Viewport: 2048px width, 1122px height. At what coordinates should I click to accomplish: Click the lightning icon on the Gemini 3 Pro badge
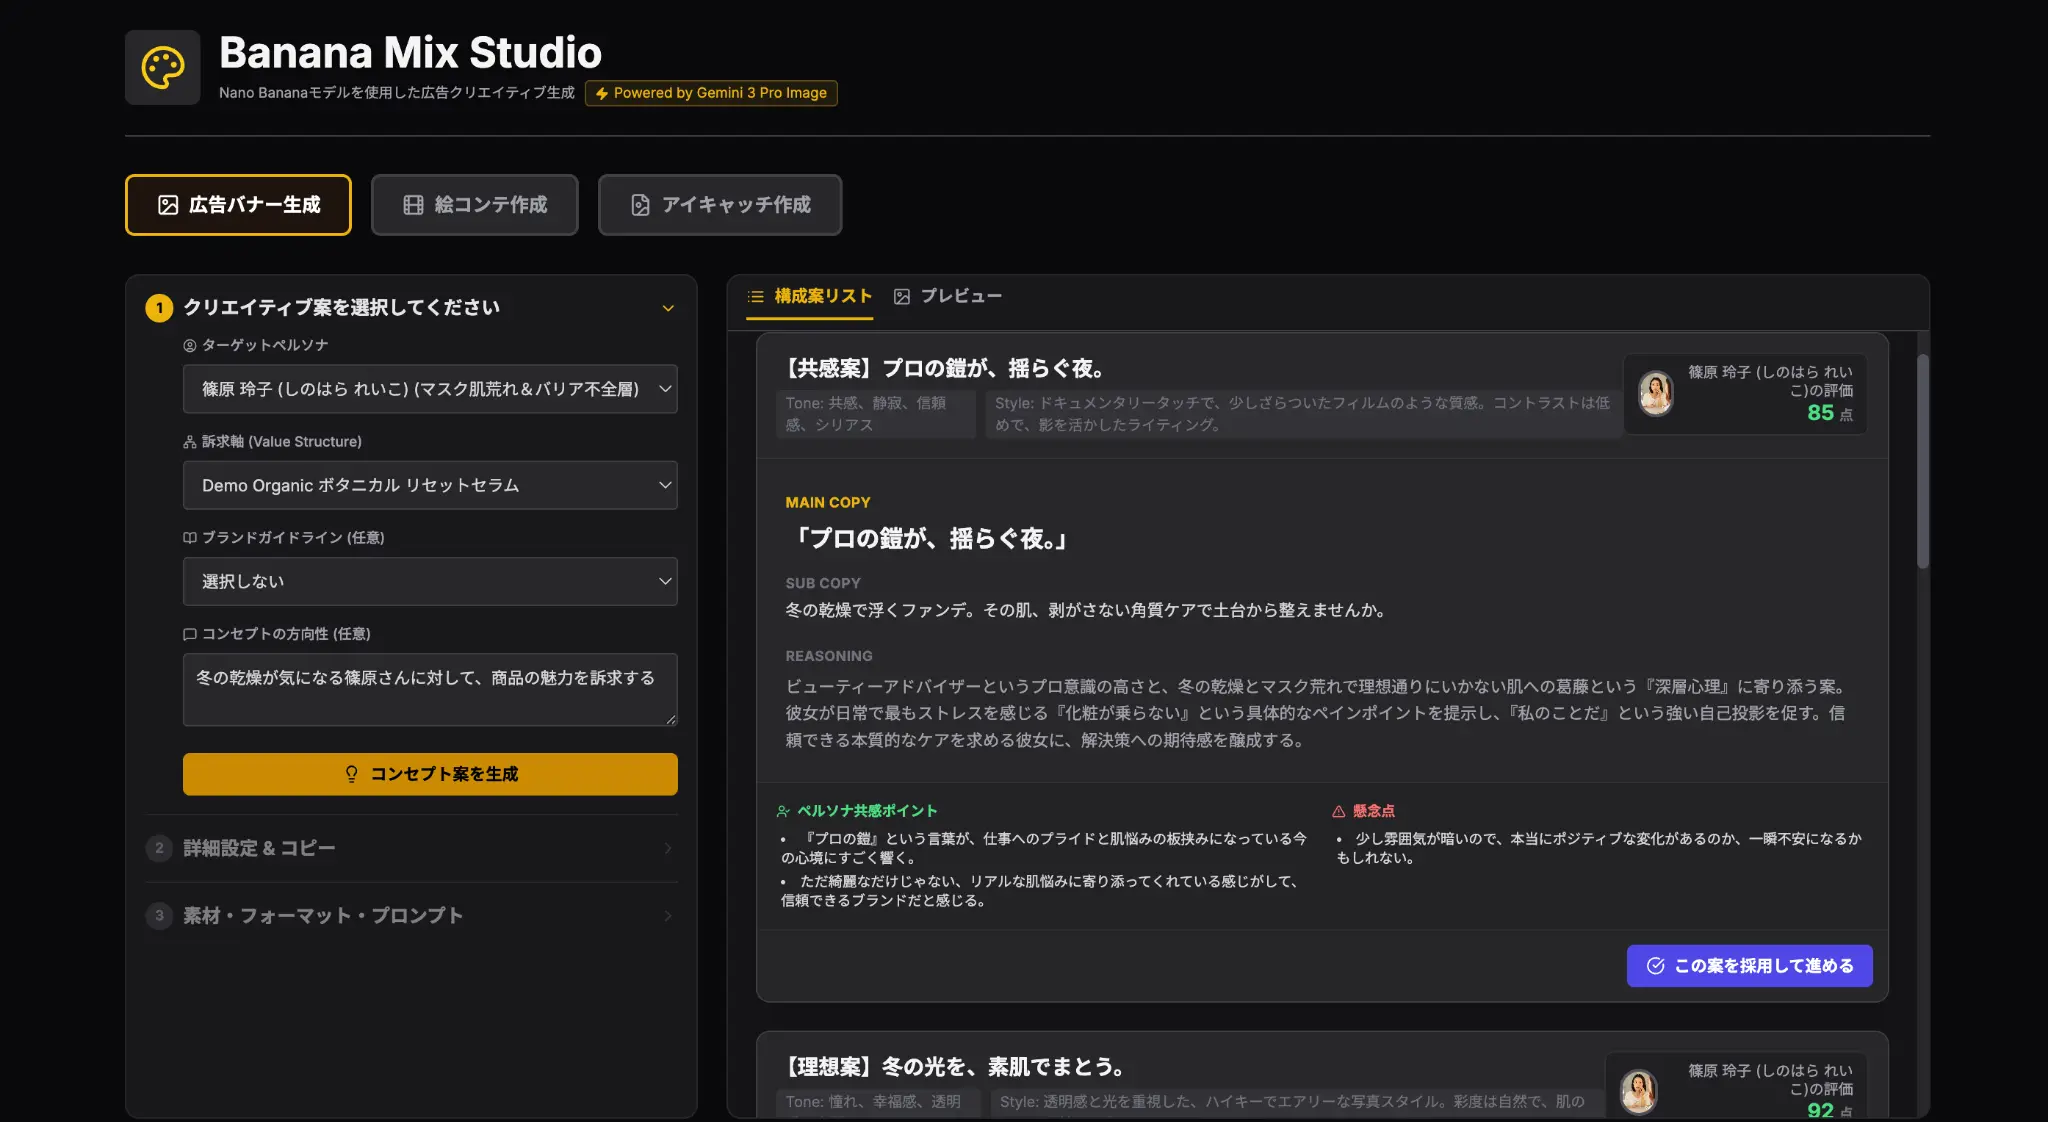click(602, 93)
